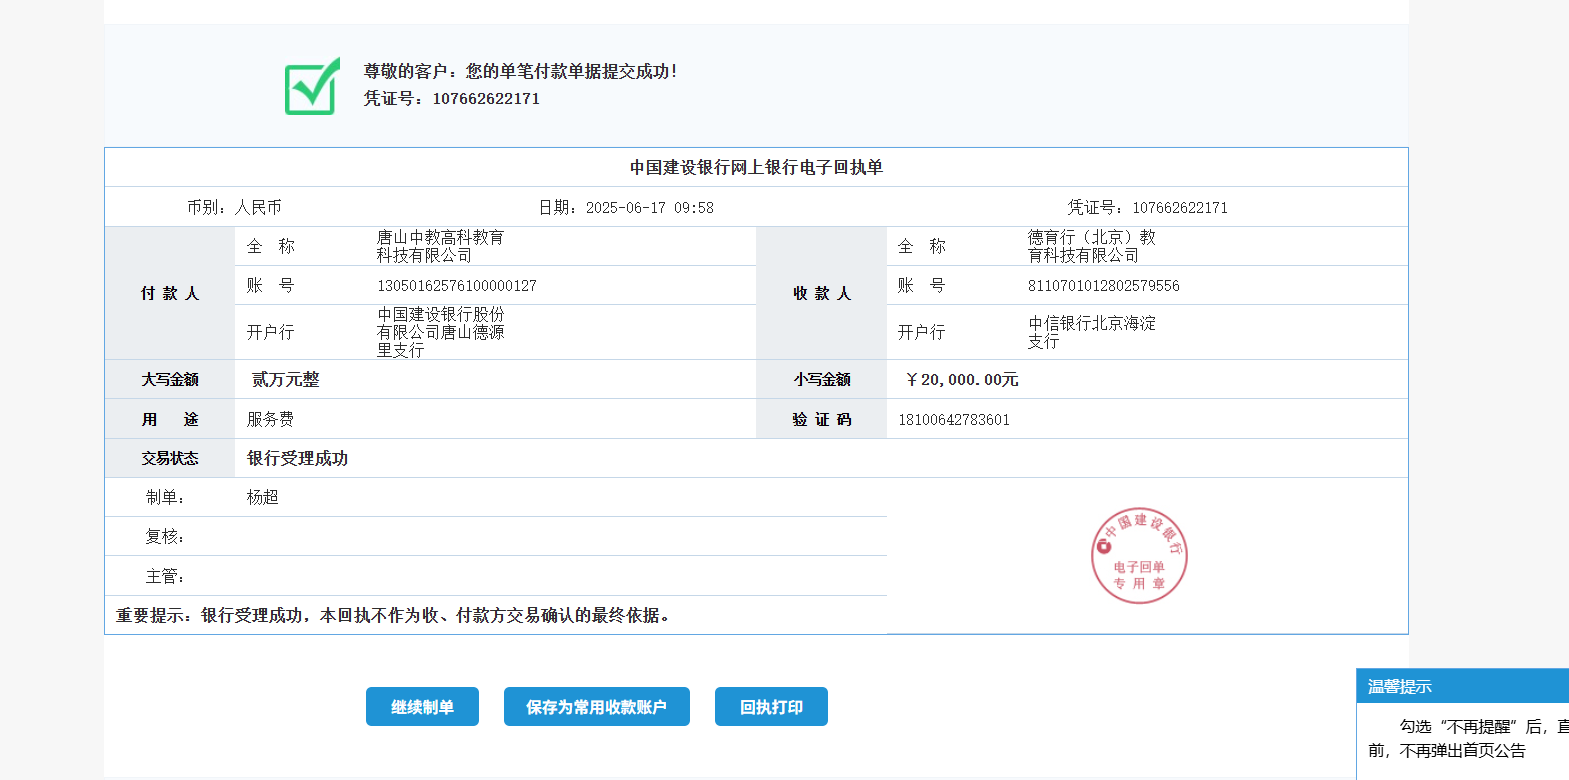Click the 重要提示 notice line

[x=394, y=615]
